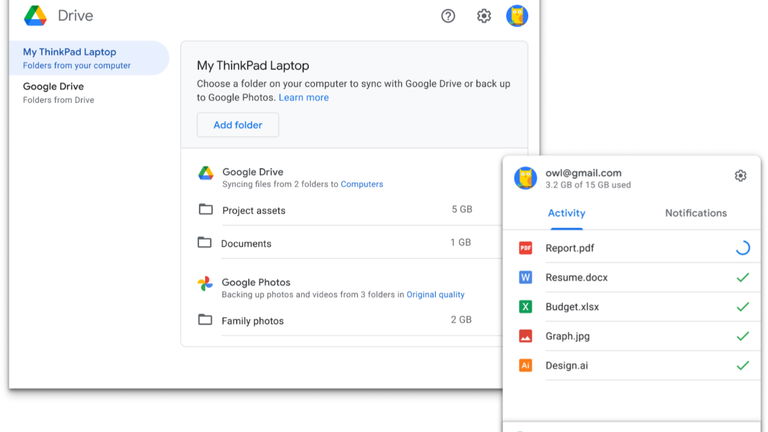The height and width of the screenshot is (432, 768).
Task: Switch to the Notifications tab
Action: pyautogui.click(x=696, y=213)
